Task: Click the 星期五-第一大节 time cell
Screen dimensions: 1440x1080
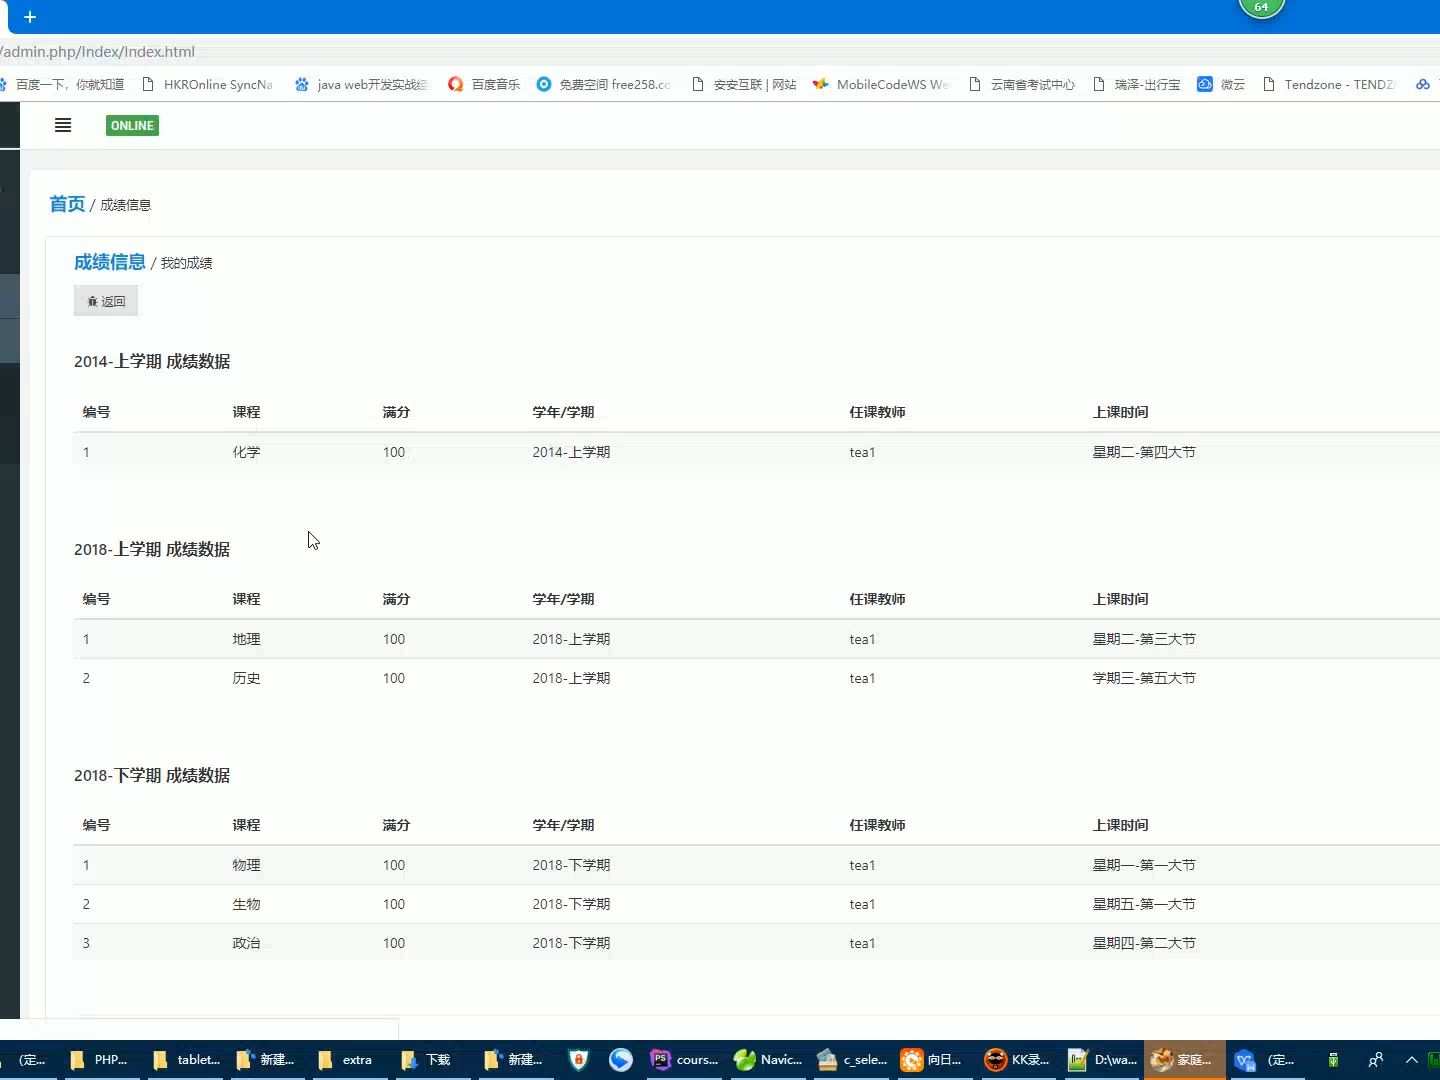Action: [1144, 904]
